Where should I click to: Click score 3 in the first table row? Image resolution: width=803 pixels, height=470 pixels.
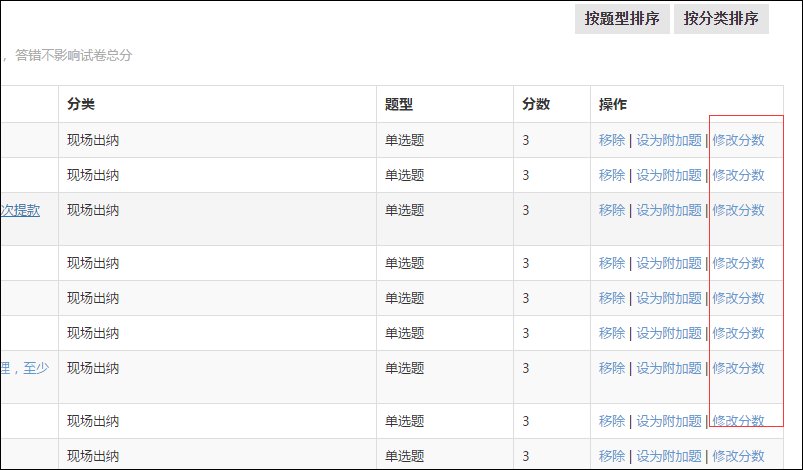coord(525,140)
